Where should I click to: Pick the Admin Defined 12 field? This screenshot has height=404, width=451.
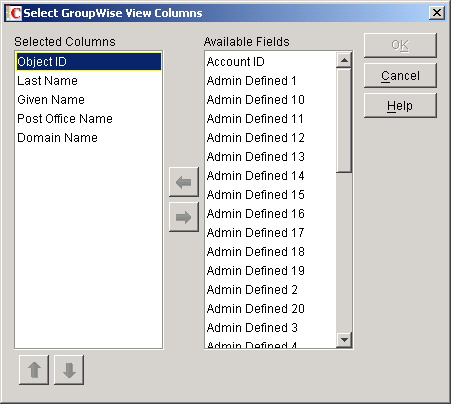[271, 138]
